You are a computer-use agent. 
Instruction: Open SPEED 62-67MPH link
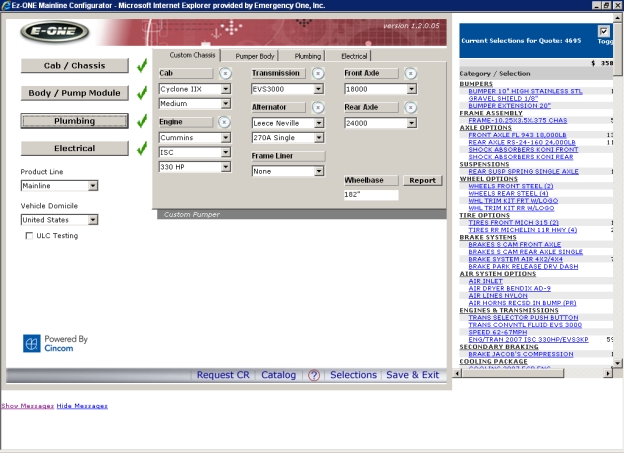[x=497, y=332]
